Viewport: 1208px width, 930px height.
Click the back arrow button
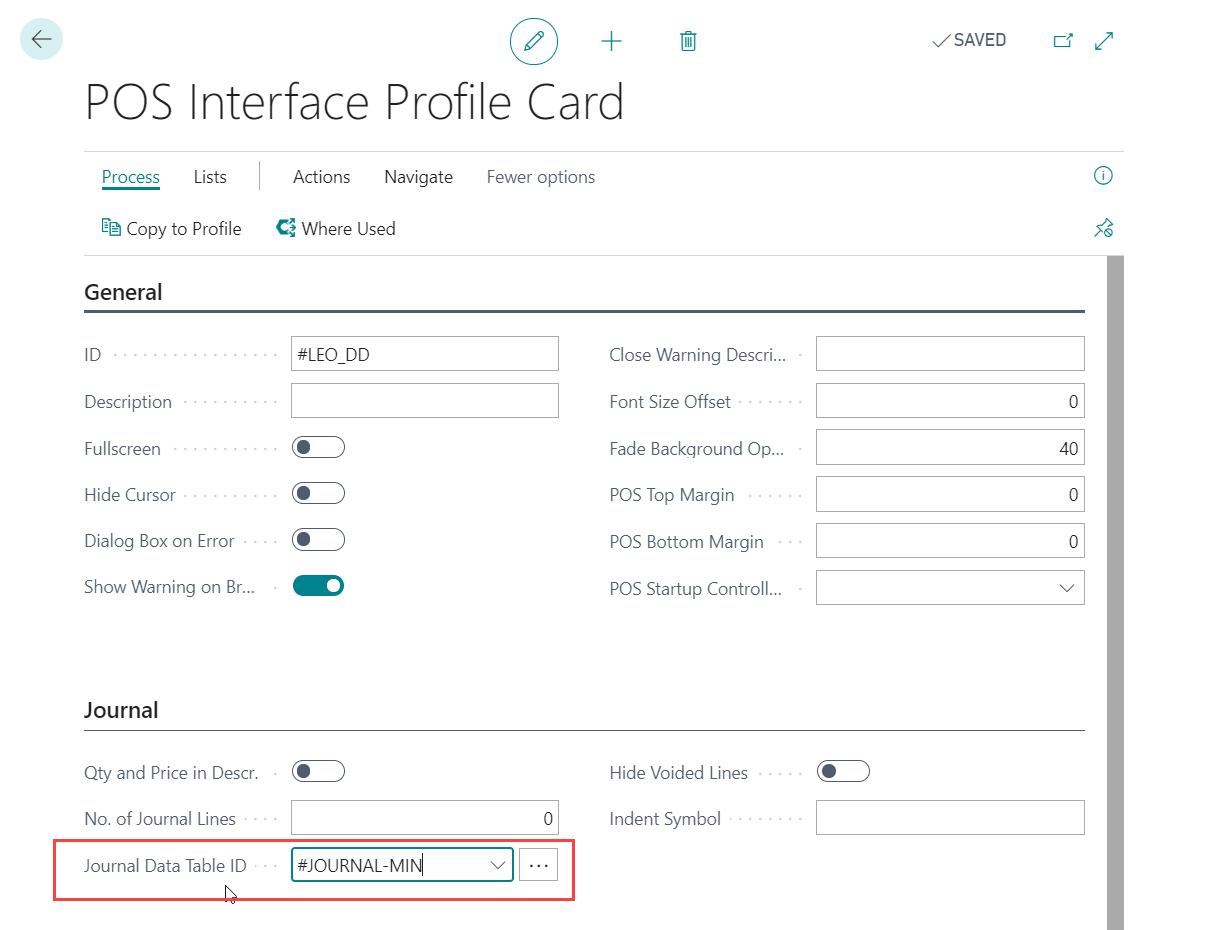point(41,40)
